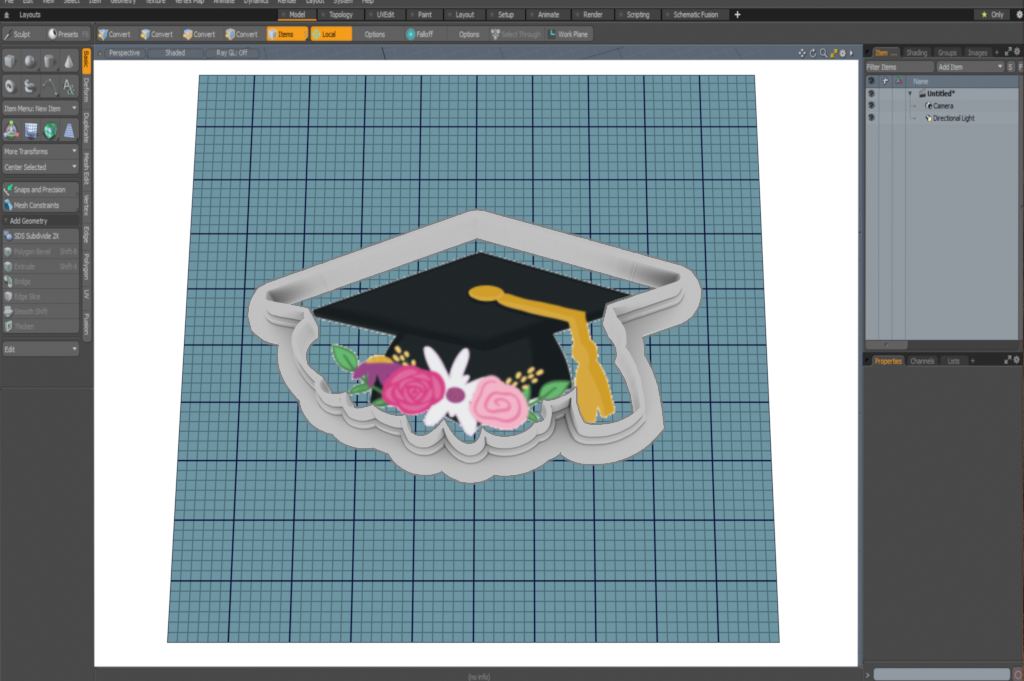
Task: Click the text tool icon
Action: click(69, 87)
